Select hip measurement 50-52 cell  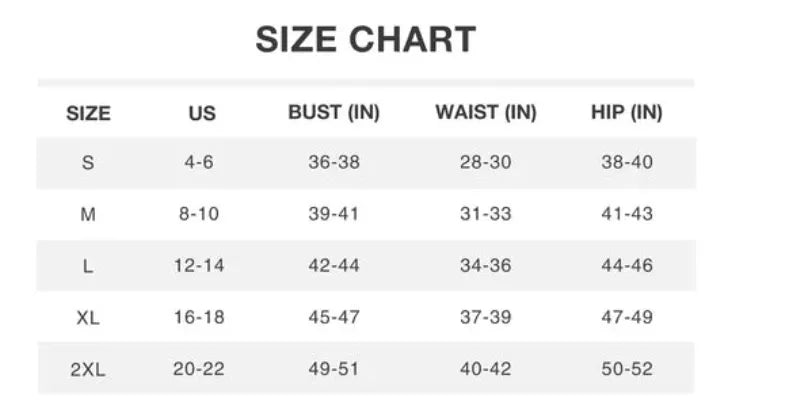tap(627, 370)
